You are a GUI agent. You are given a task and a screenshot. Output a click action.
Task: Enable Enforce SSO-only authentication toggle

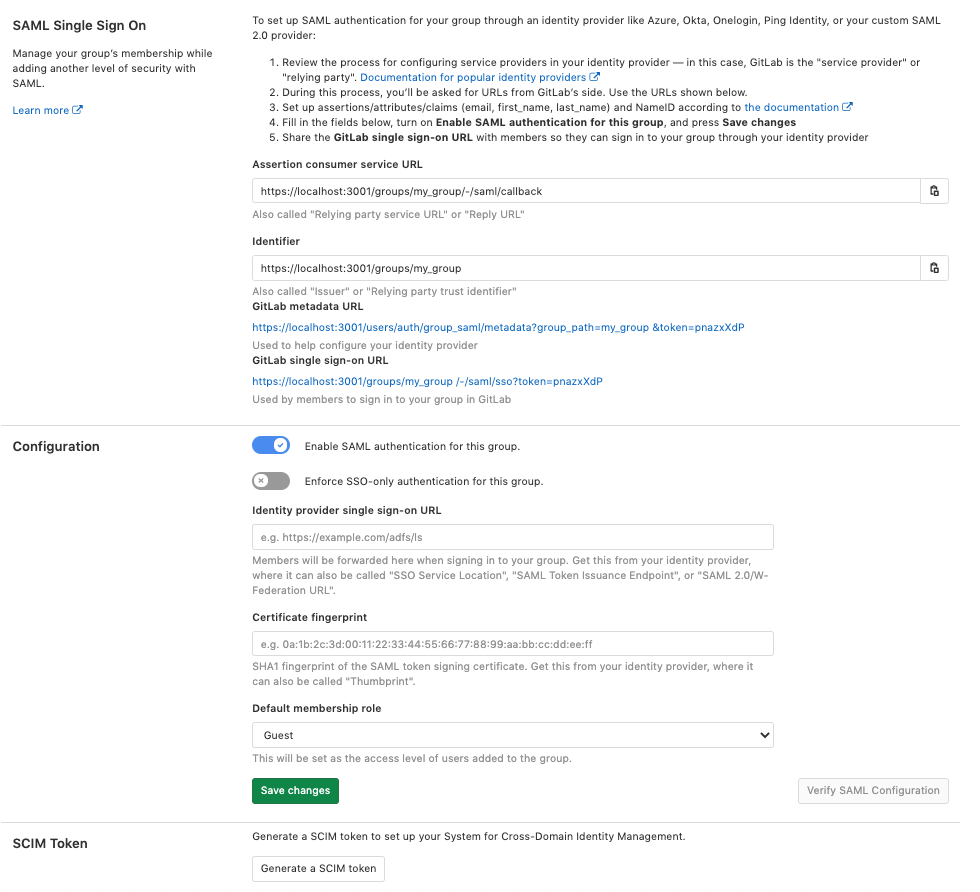(x=271, y=481)
